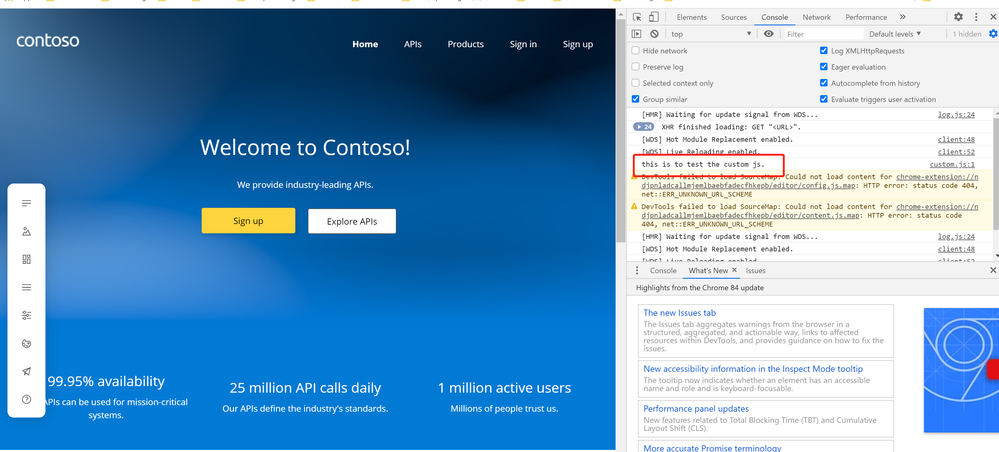
Task: Open the Settings sliders icon in sidebar
Action: click(x=26, y=316)
